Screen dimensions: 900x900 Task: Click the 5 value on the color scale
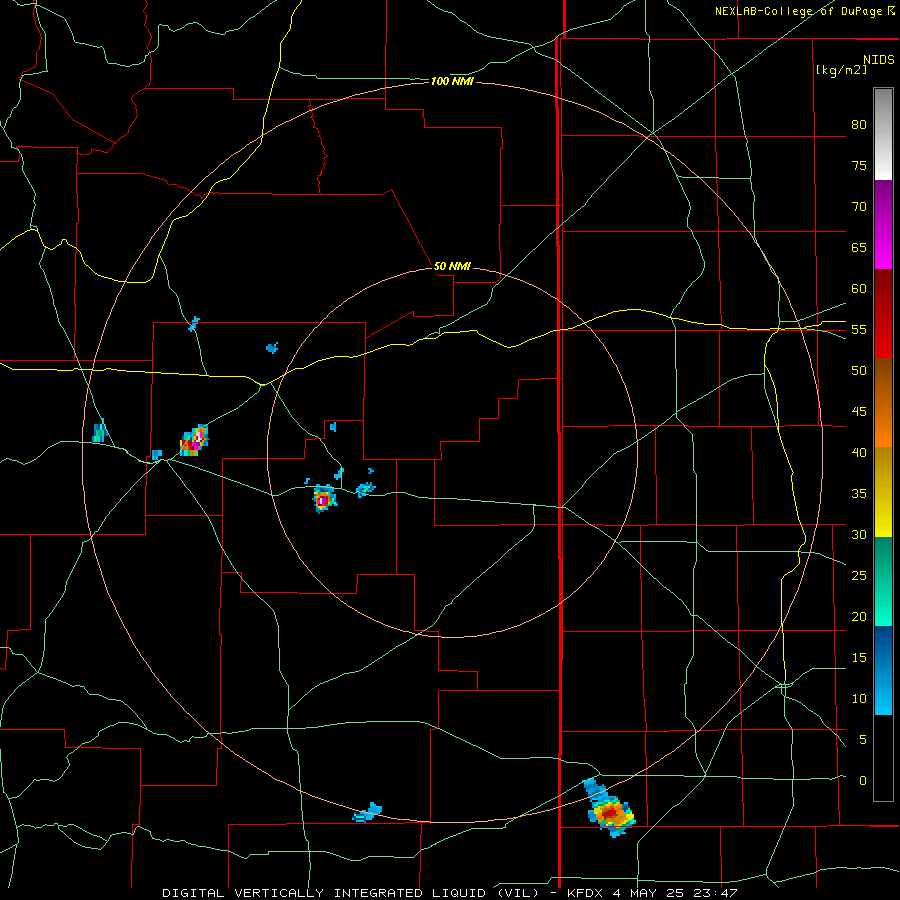[863, 740]
